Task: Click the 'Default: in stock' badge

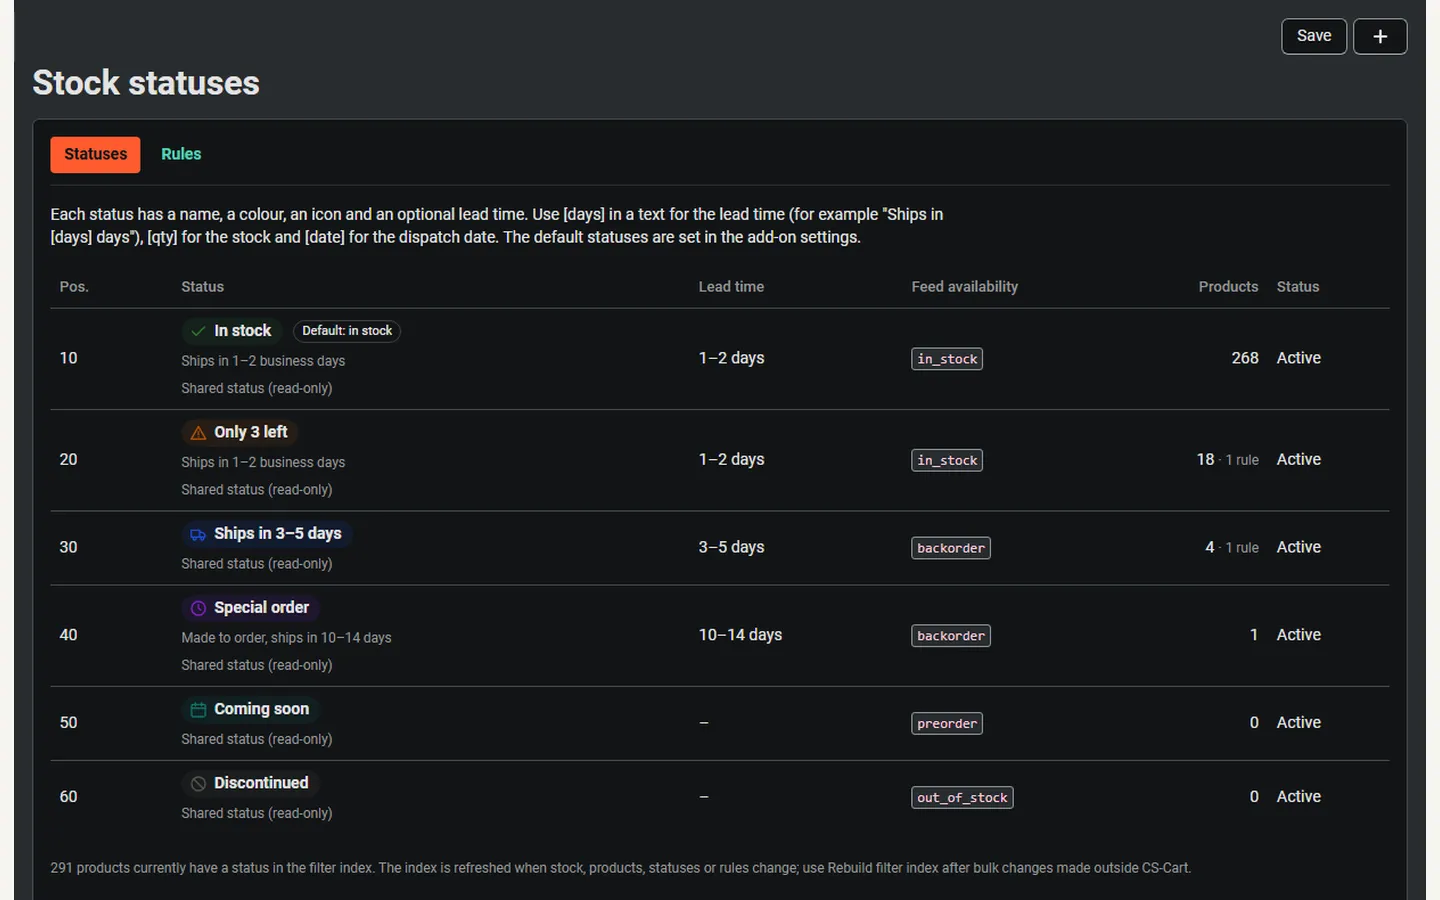Action: tap(347, 331)
